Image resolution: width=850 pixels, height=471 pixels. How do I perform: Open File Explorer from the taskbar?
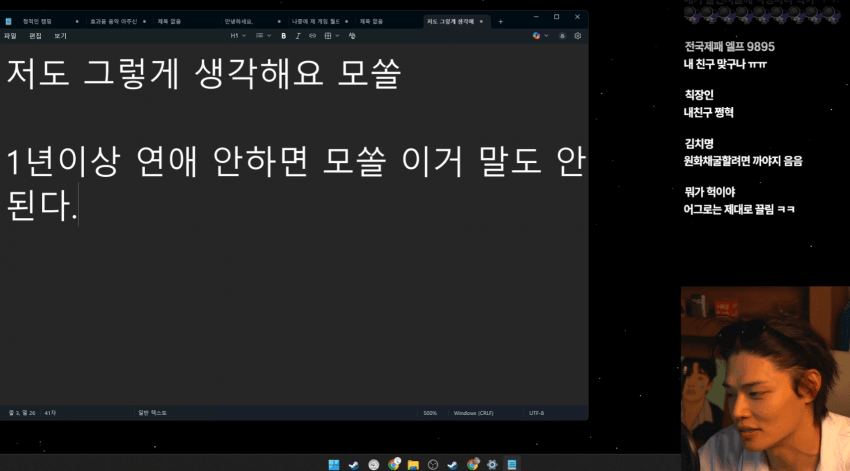coord(413,464)
